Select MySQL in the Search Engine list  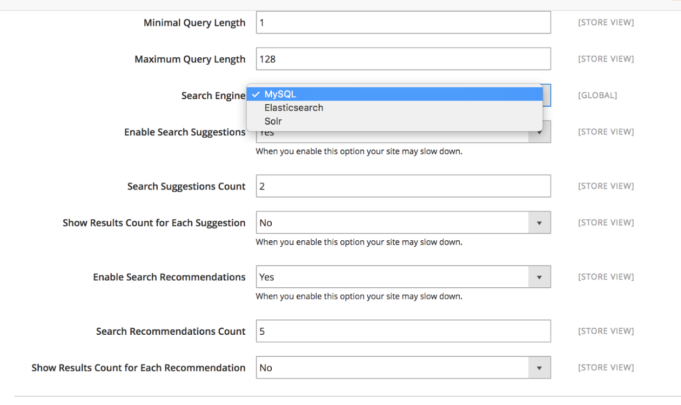pyautogui.click(x=280, y=94)
